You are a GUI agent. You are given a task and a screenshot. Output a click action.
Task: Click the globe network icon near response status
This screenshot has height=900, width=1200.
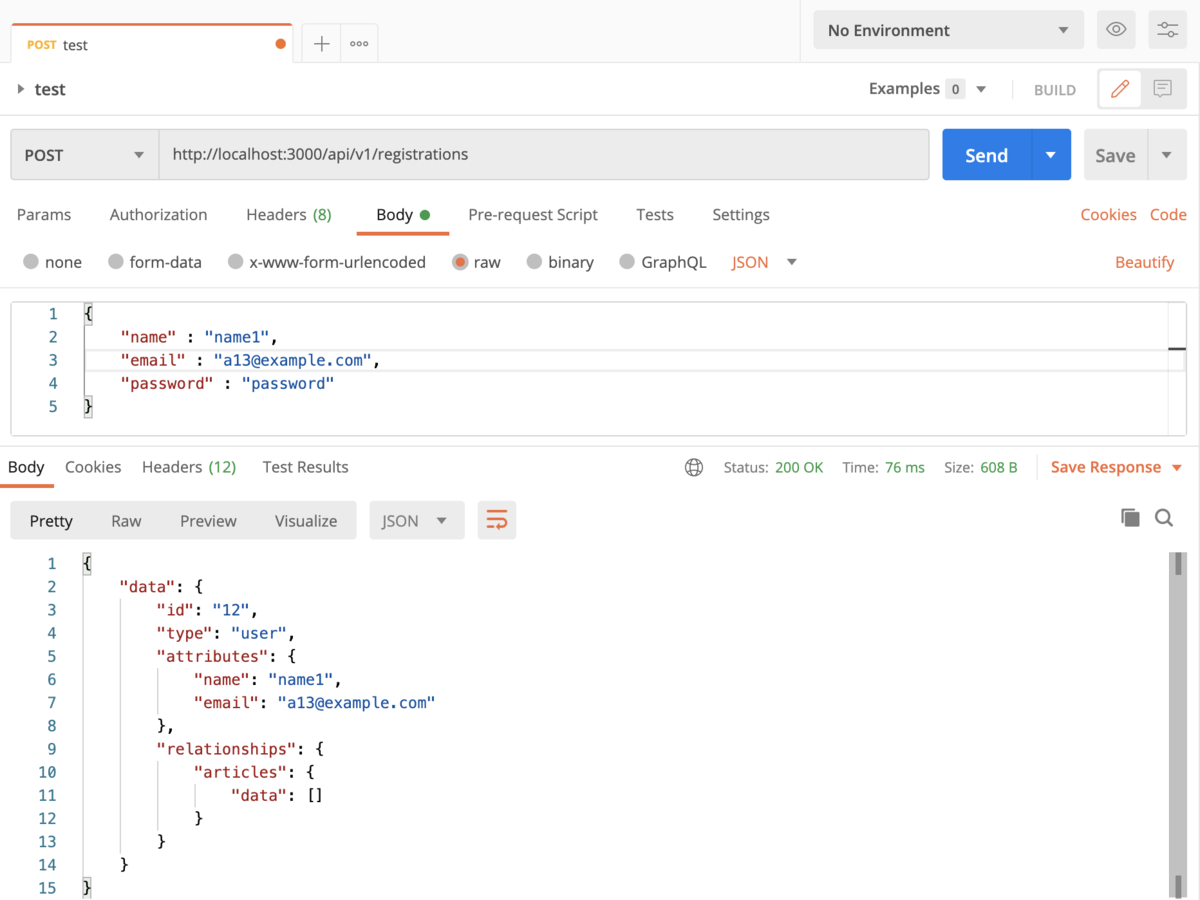tap(694, 467)
